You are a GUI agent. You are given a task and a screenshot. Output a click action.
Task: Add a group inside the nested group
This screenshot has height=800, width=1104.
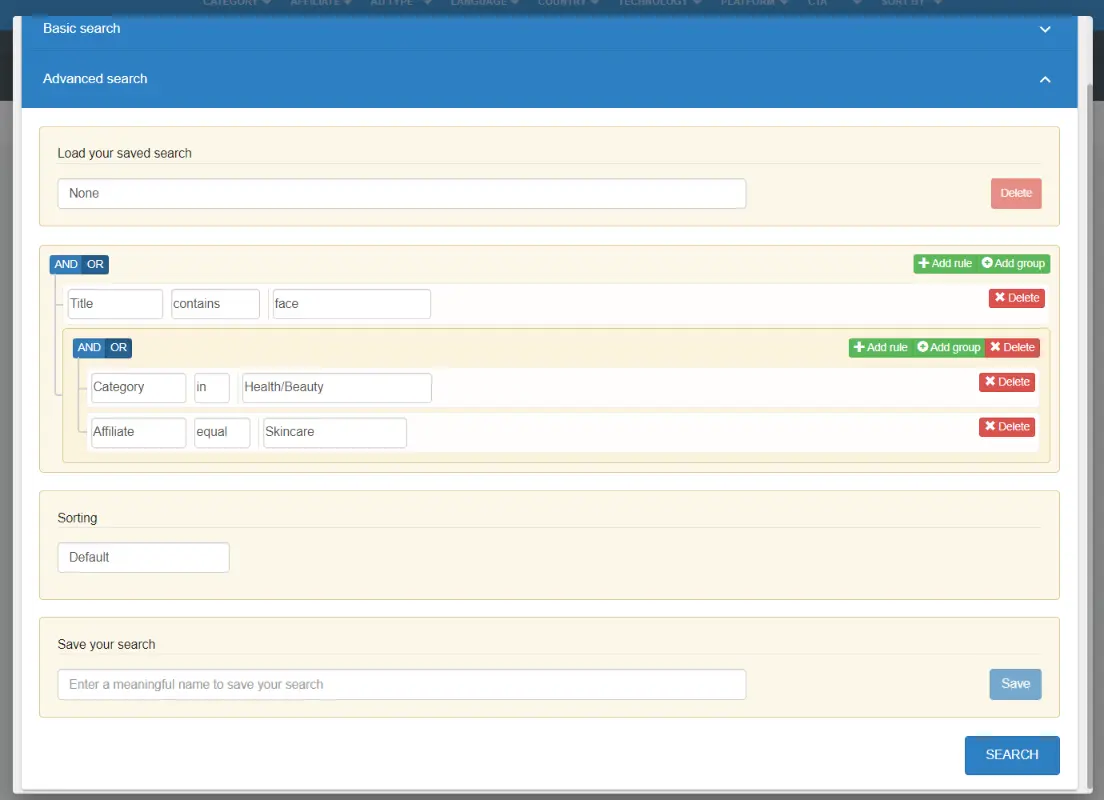(949, 348)
